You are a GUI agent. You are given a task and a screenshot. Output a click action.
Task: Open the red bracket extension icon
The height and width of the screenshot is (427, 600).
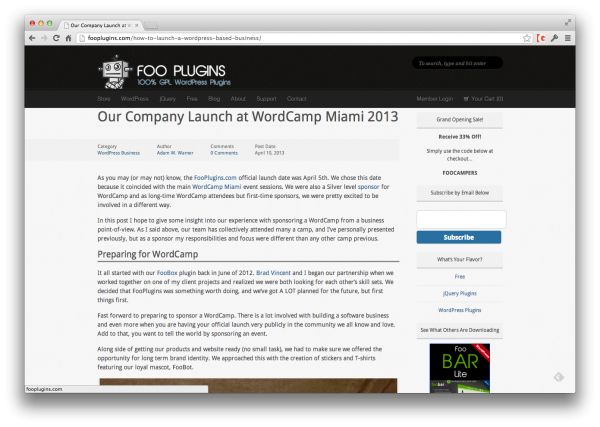tap(541, 38)
